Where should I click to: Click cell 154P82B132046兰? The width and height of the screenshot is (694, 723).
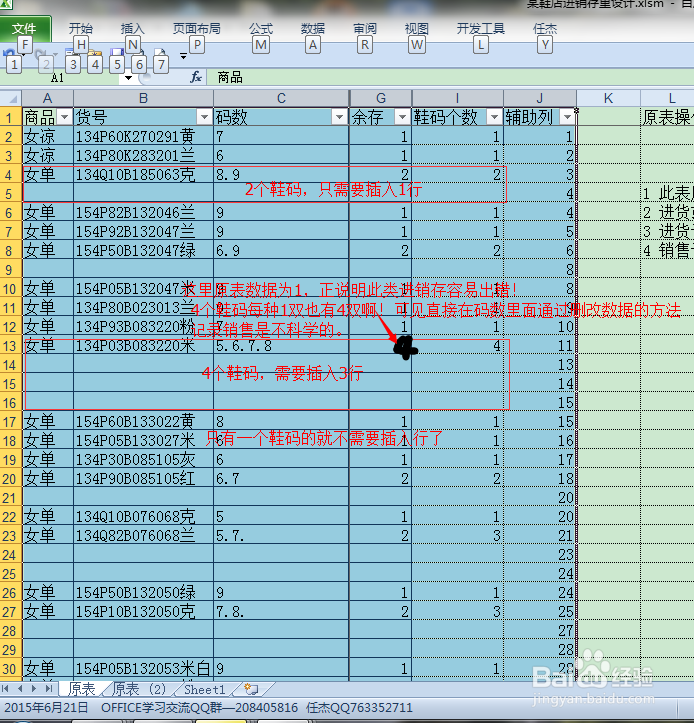tap(143, 213)
